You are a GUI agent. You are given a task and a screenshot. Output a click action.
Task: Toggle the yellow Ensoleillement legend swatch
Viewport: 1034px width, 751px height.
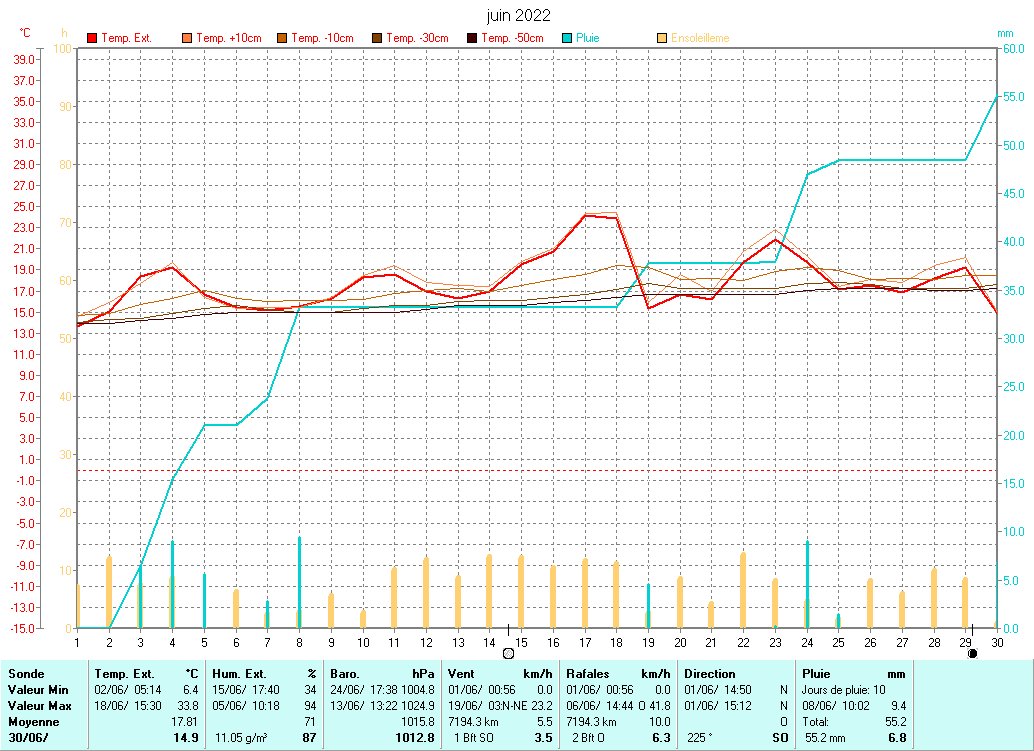click(x=662, y=38)
